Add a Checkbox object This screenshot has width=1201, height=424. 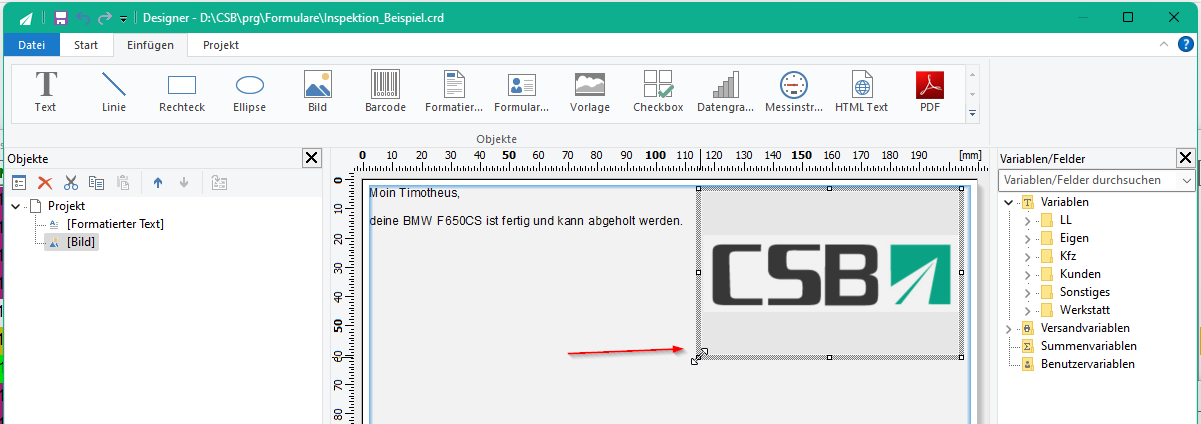coord(658,92)
